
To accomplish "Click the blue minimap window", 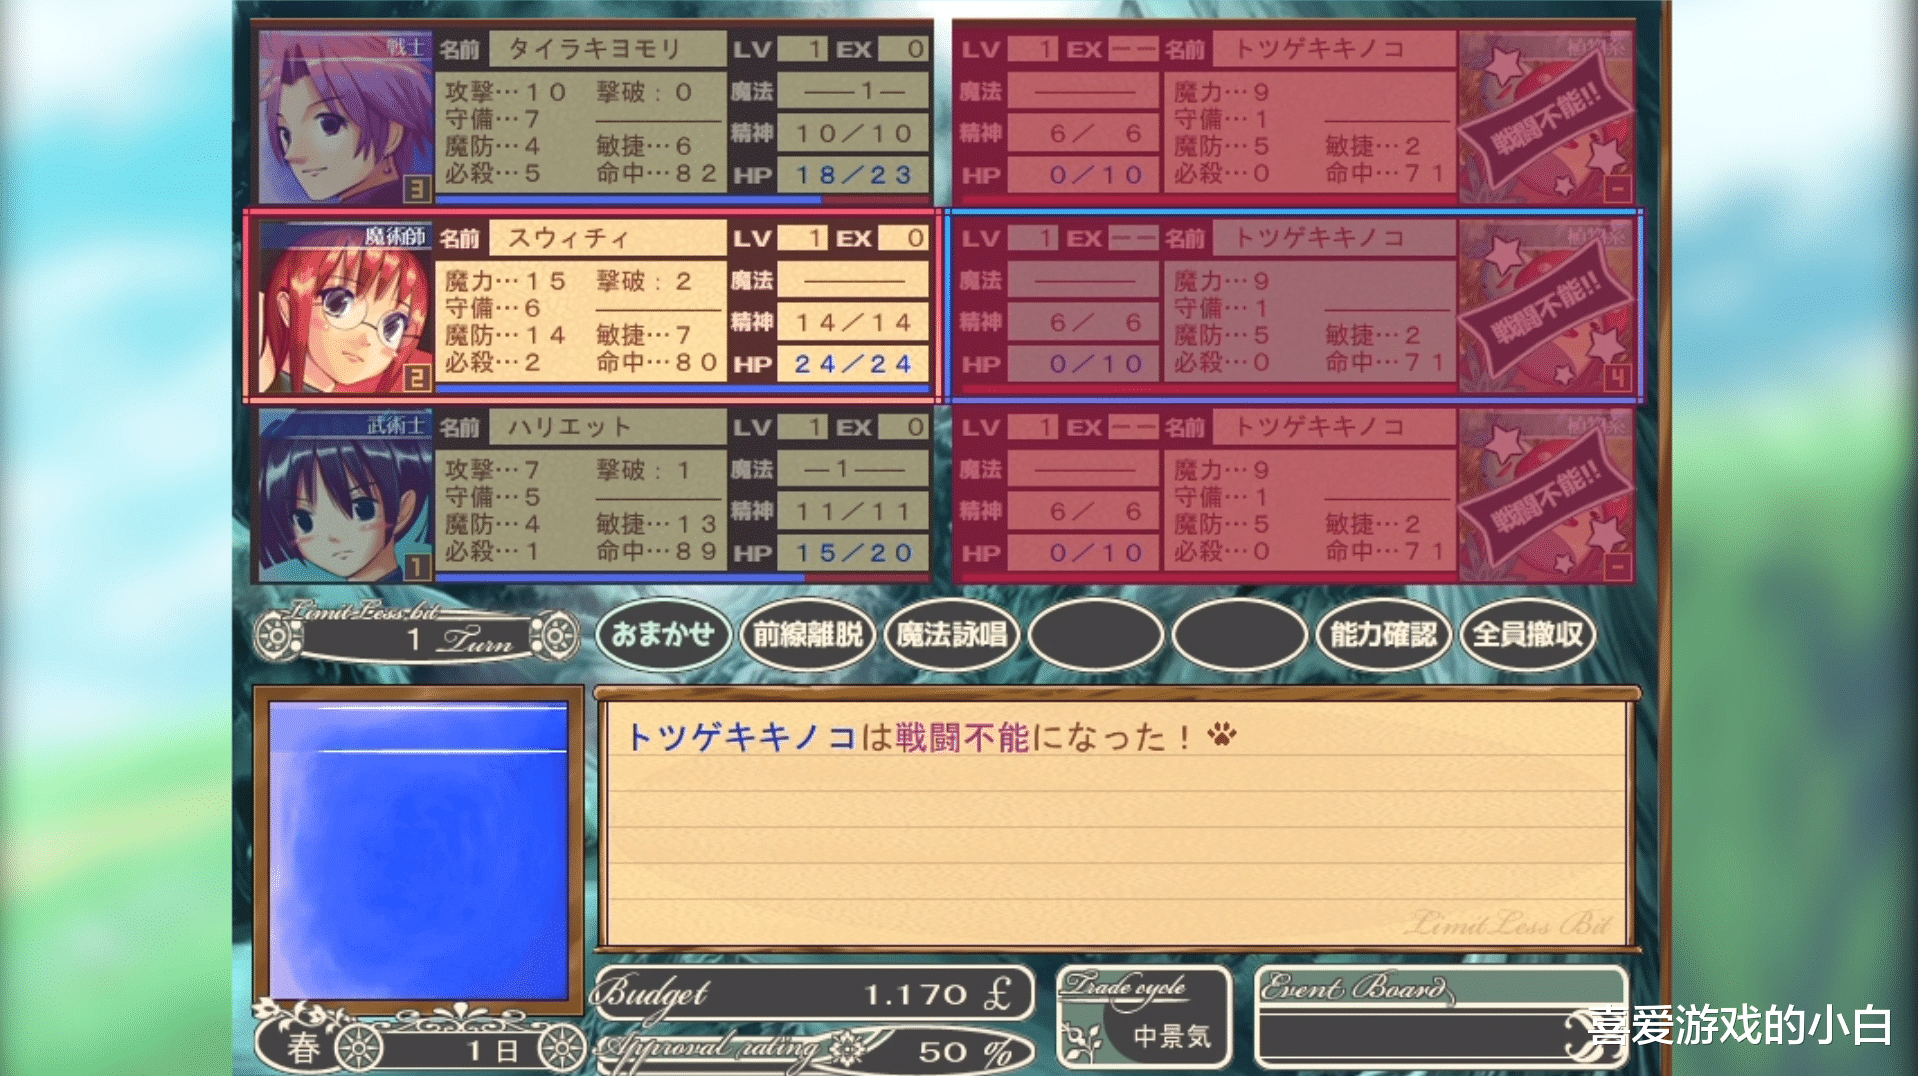I will [418, 849].
